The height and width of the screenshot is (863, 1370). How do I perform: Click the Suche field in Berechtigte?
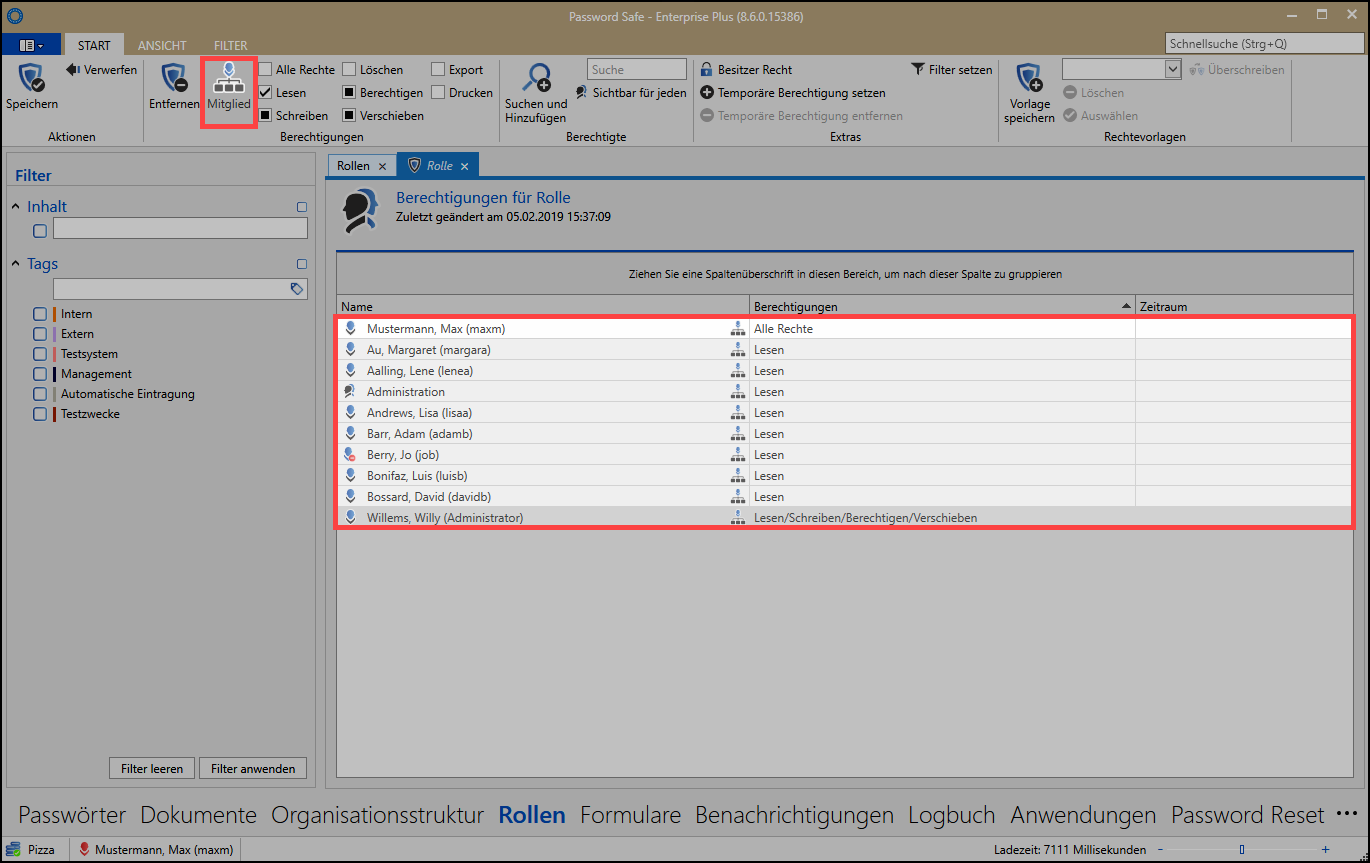point(637,69)
